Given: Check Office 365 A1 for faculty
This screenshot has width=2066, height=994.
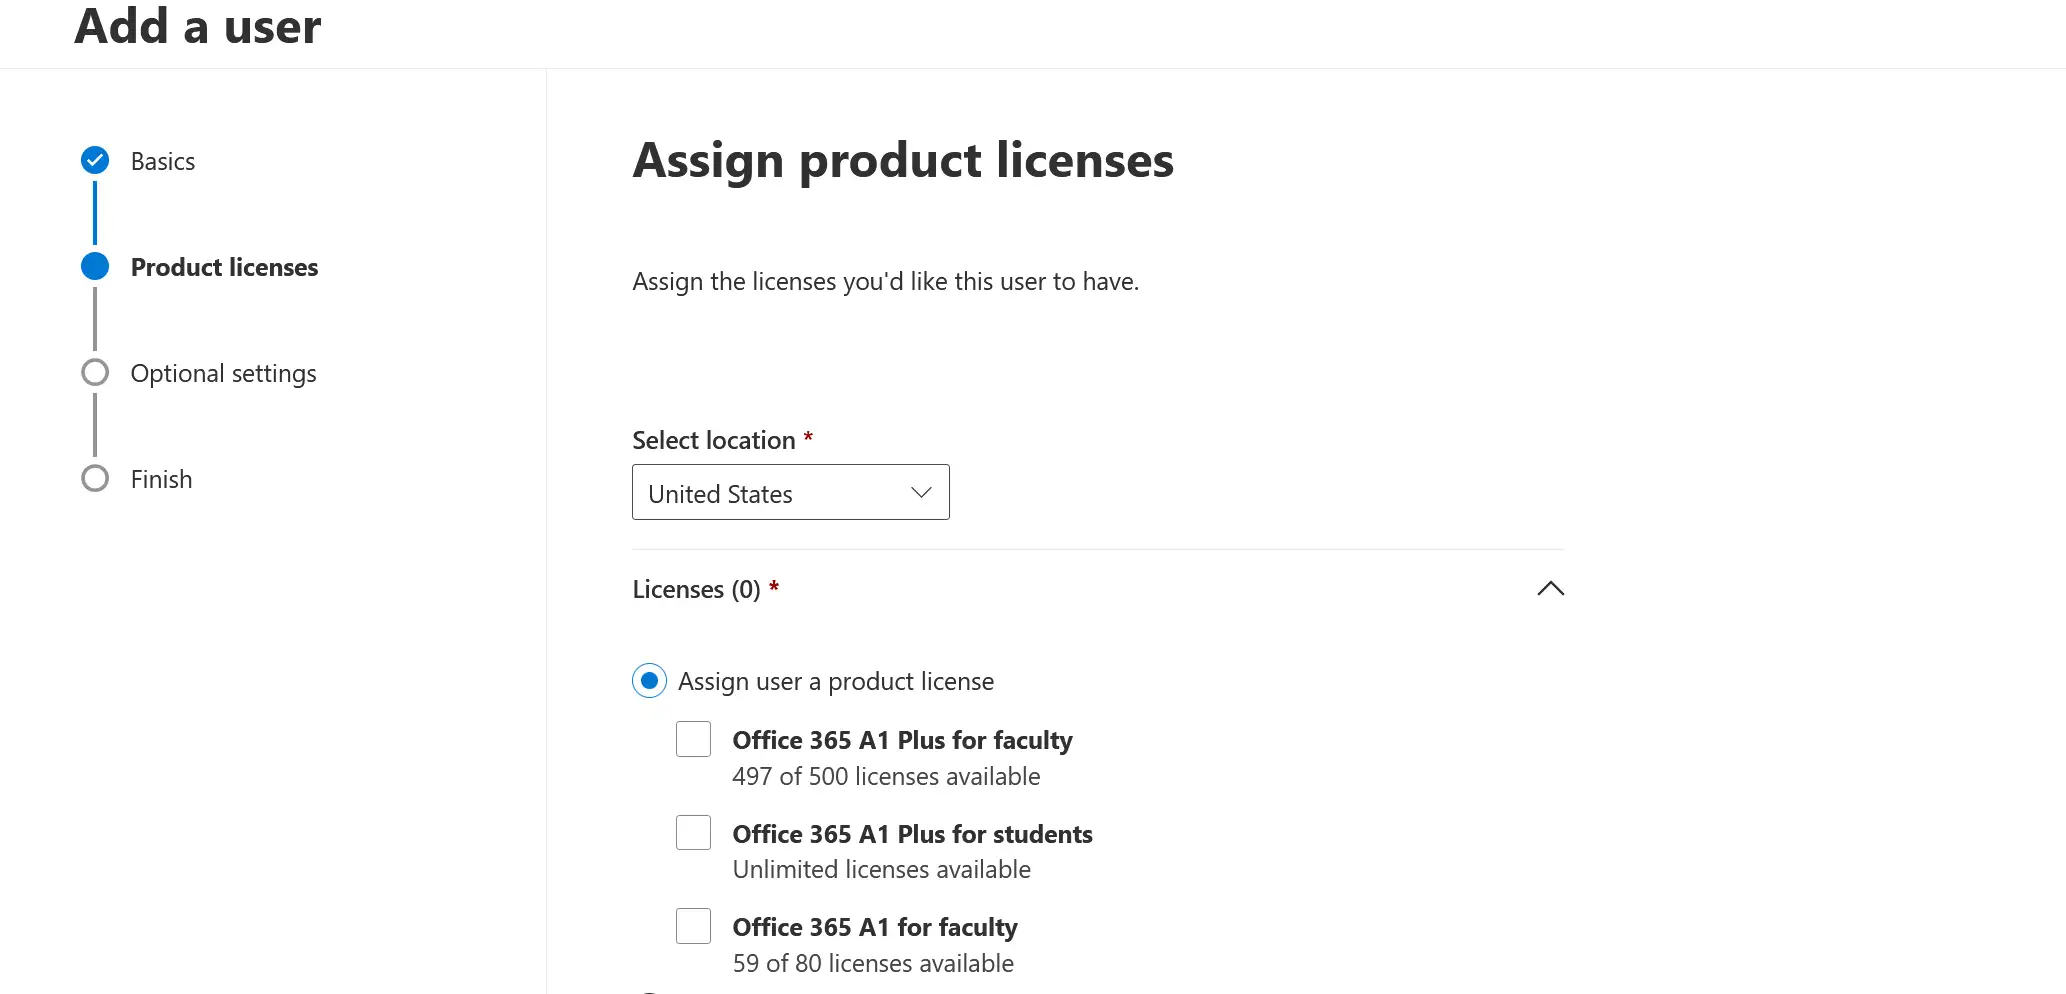Looking at the screenshot, I should 693,926.
